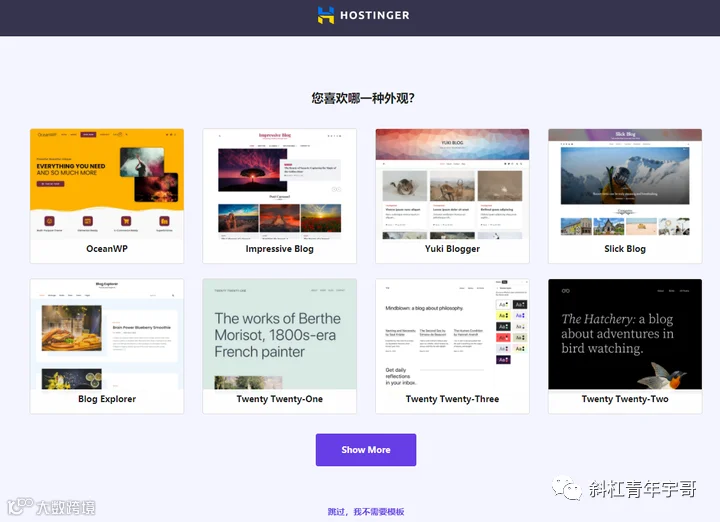This screenshot has width=720, height=522.
Task: Pick the Yuki Blogger theme preview
Action: pyautogui.click(x=452, y=184)
